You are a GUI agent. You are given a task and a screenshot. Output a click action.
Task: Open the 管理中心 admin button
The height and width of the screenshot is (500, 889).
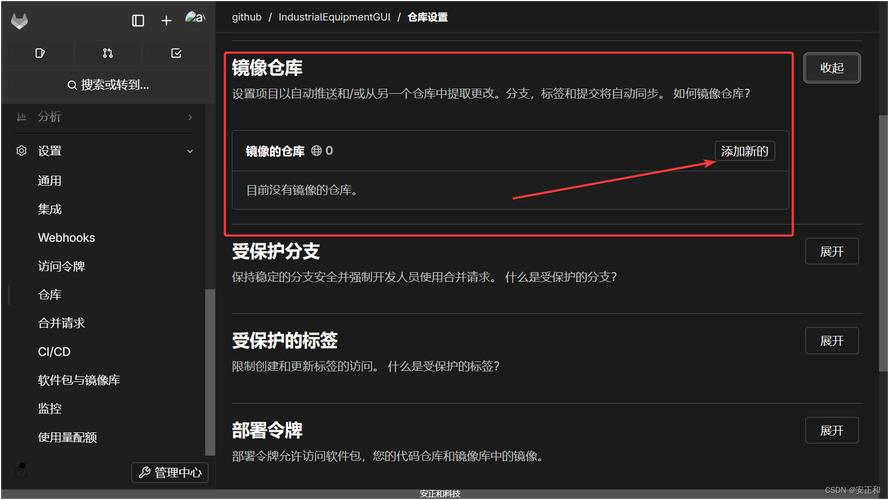point(170,472)
